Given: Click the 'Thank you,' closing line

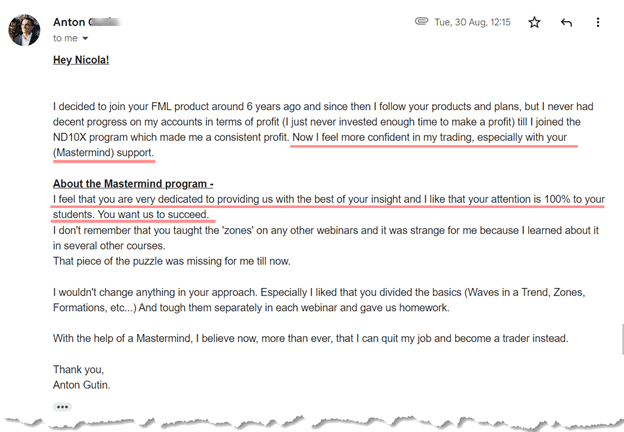Looking at the screenshot, I should [x=78, y=370].
